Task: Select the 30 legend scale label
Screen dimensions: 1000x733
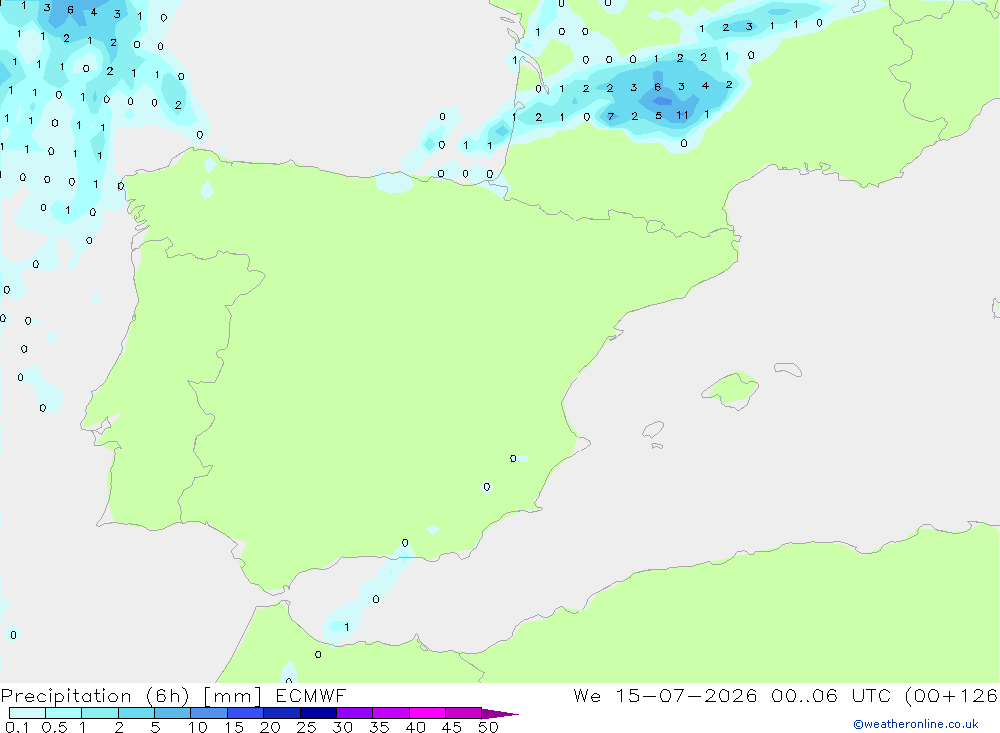Action: pyautogui.click(x=343, y=727)
